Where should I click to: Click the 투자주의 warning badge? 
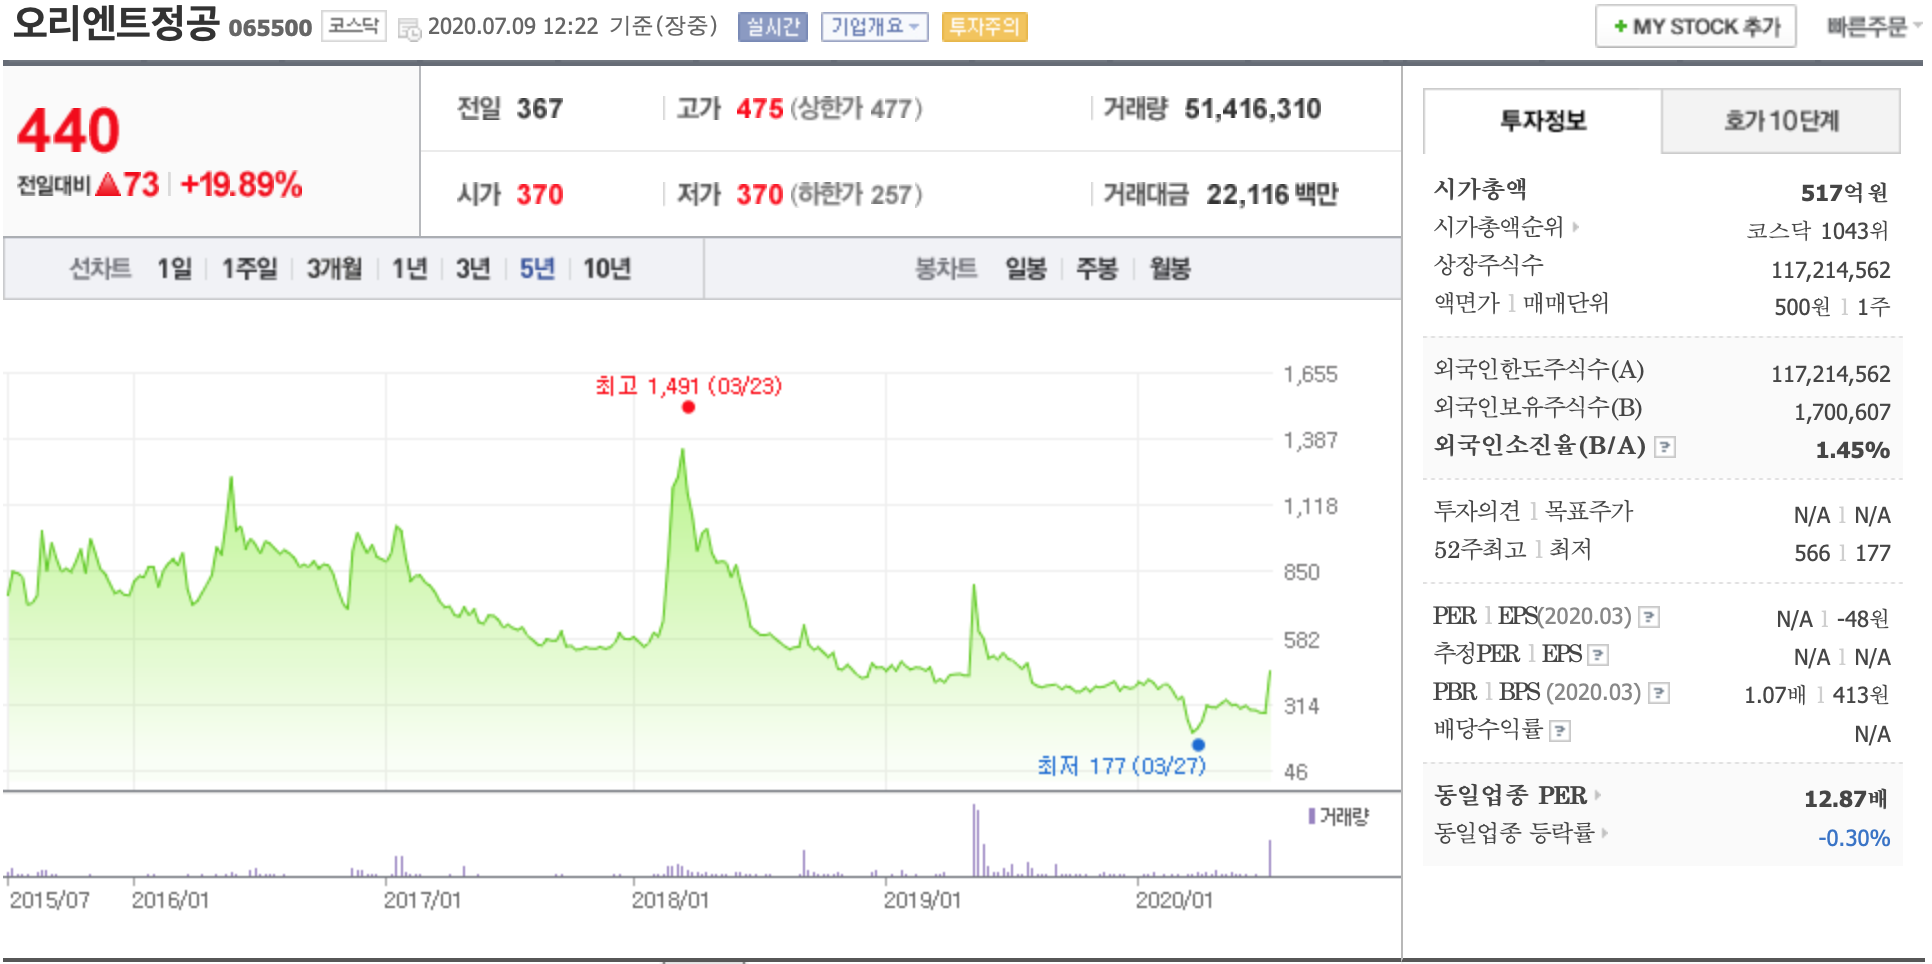[984, 27]
